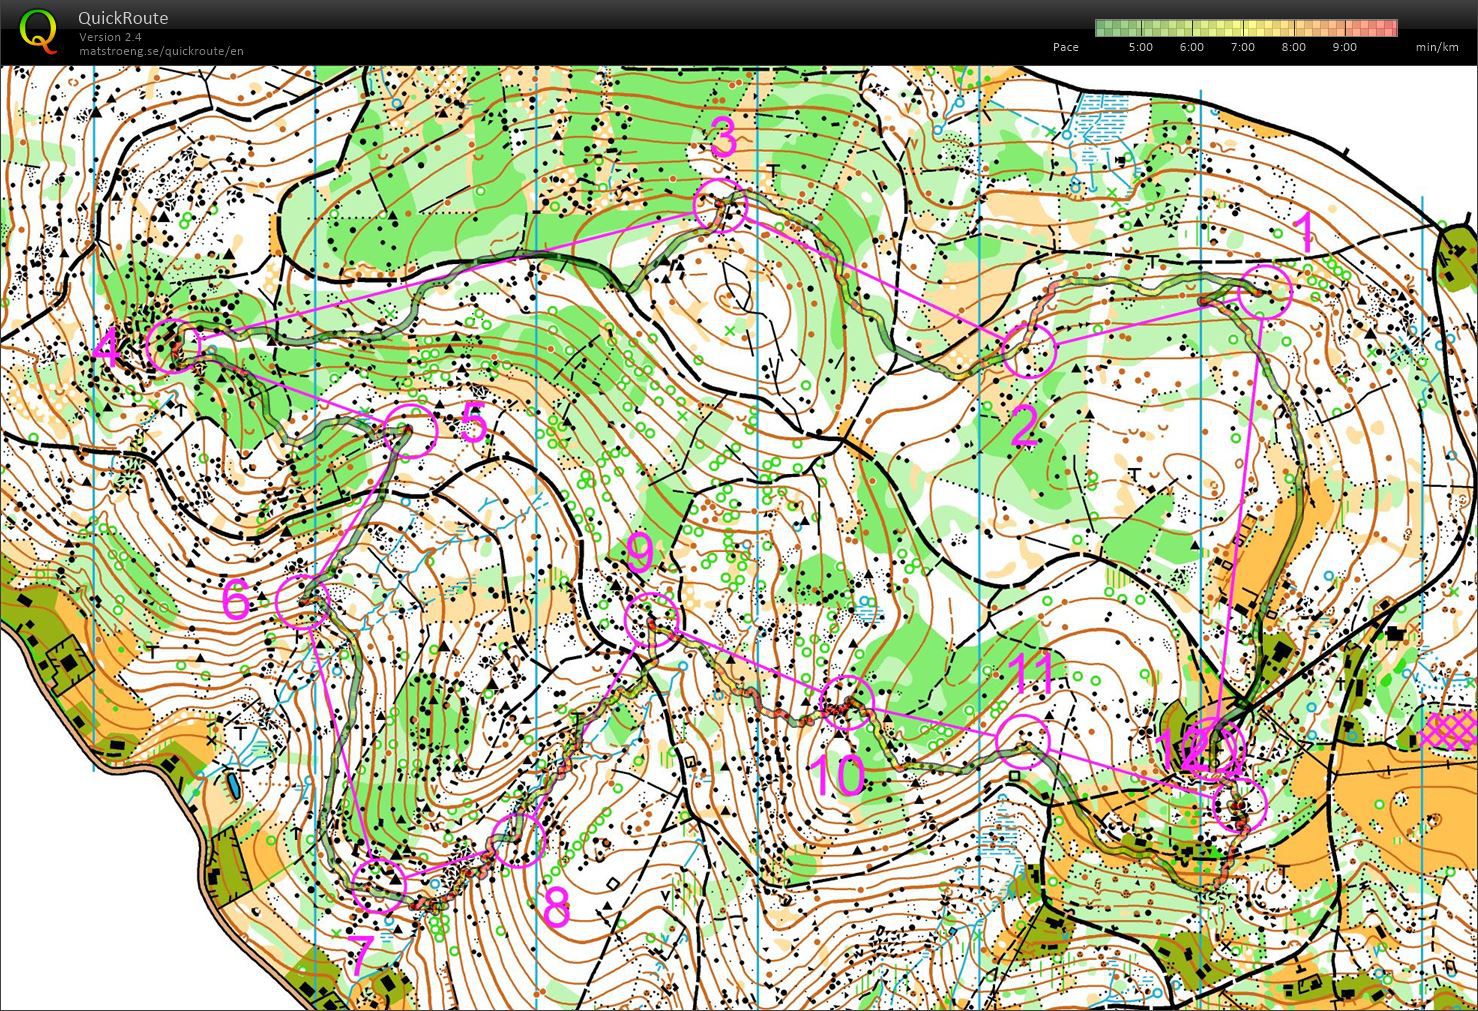Select control circle 3 on the course
This screenshot has width=1478, height=1011.
720,206
